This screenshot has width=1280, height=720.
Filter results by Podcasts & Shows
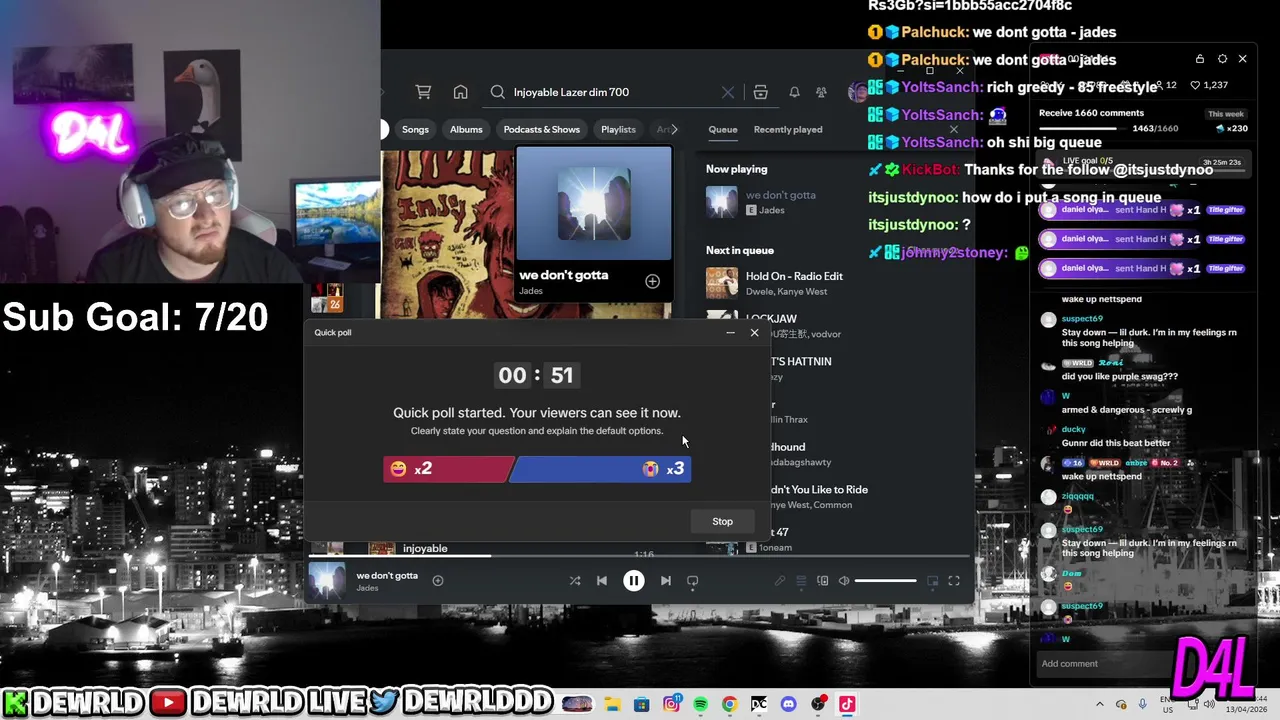tap(541, 129)
